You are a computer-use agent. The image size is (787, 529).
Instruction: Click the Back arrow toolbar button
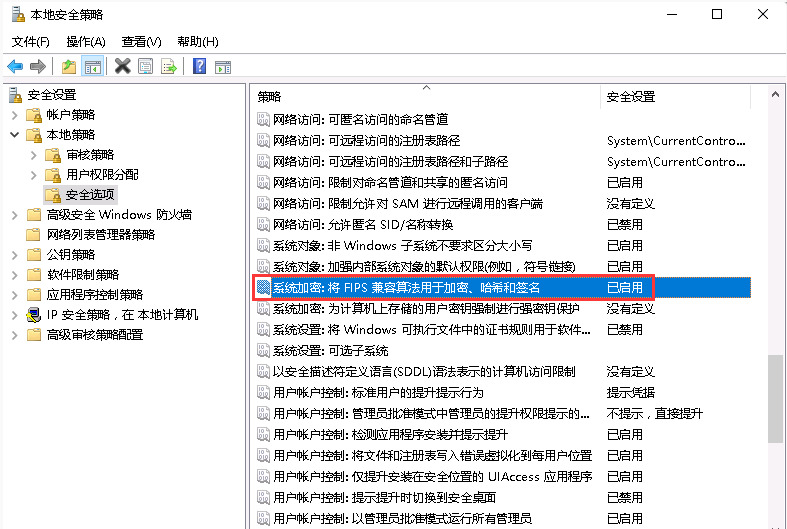(15, 66)
